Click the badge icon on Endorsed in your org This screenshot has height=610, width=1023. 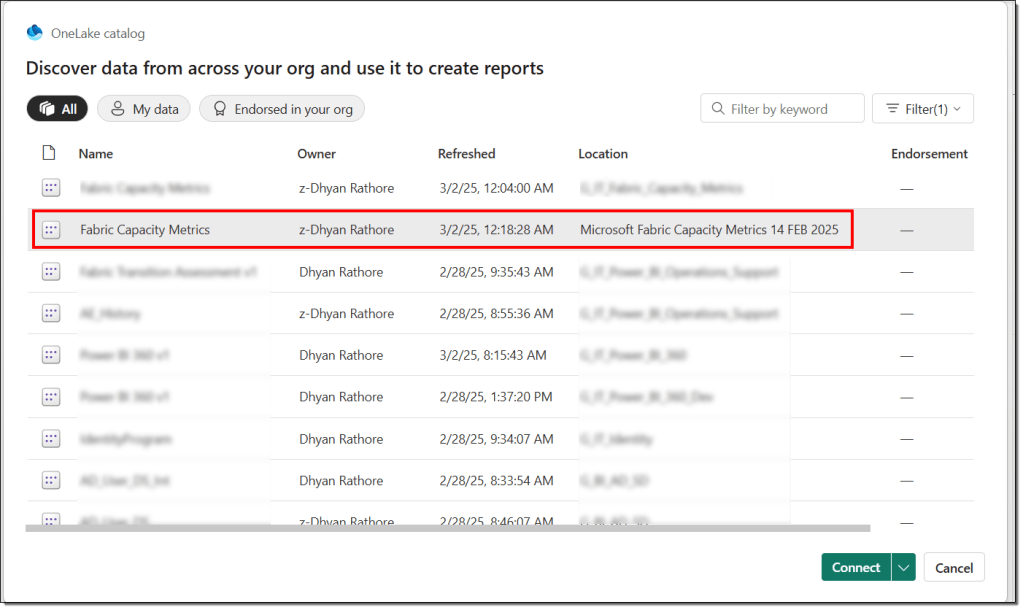(221, 108)
